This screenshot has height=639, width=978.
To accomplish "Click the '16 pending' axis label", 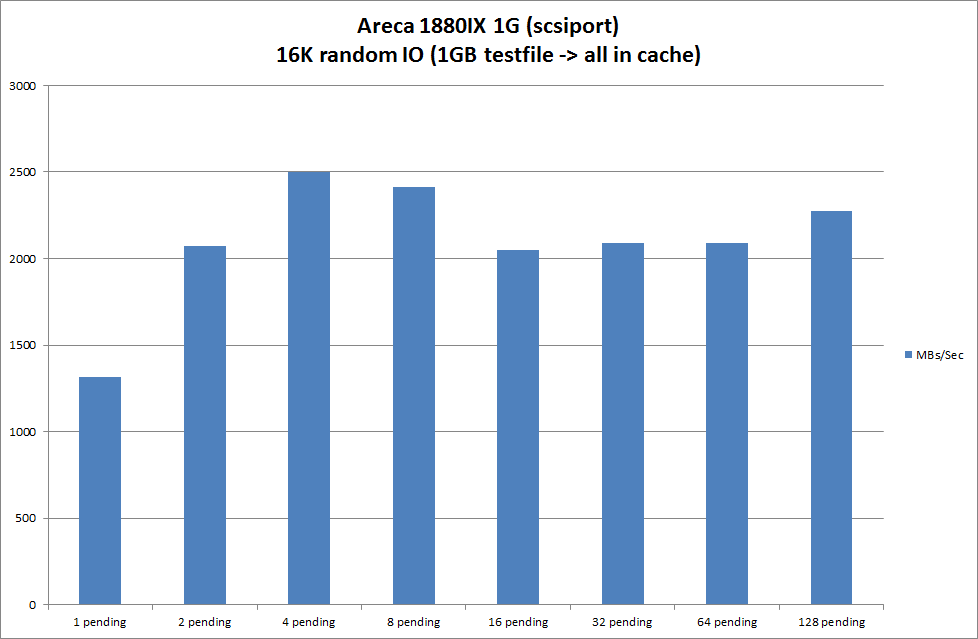I will [518, 622].
